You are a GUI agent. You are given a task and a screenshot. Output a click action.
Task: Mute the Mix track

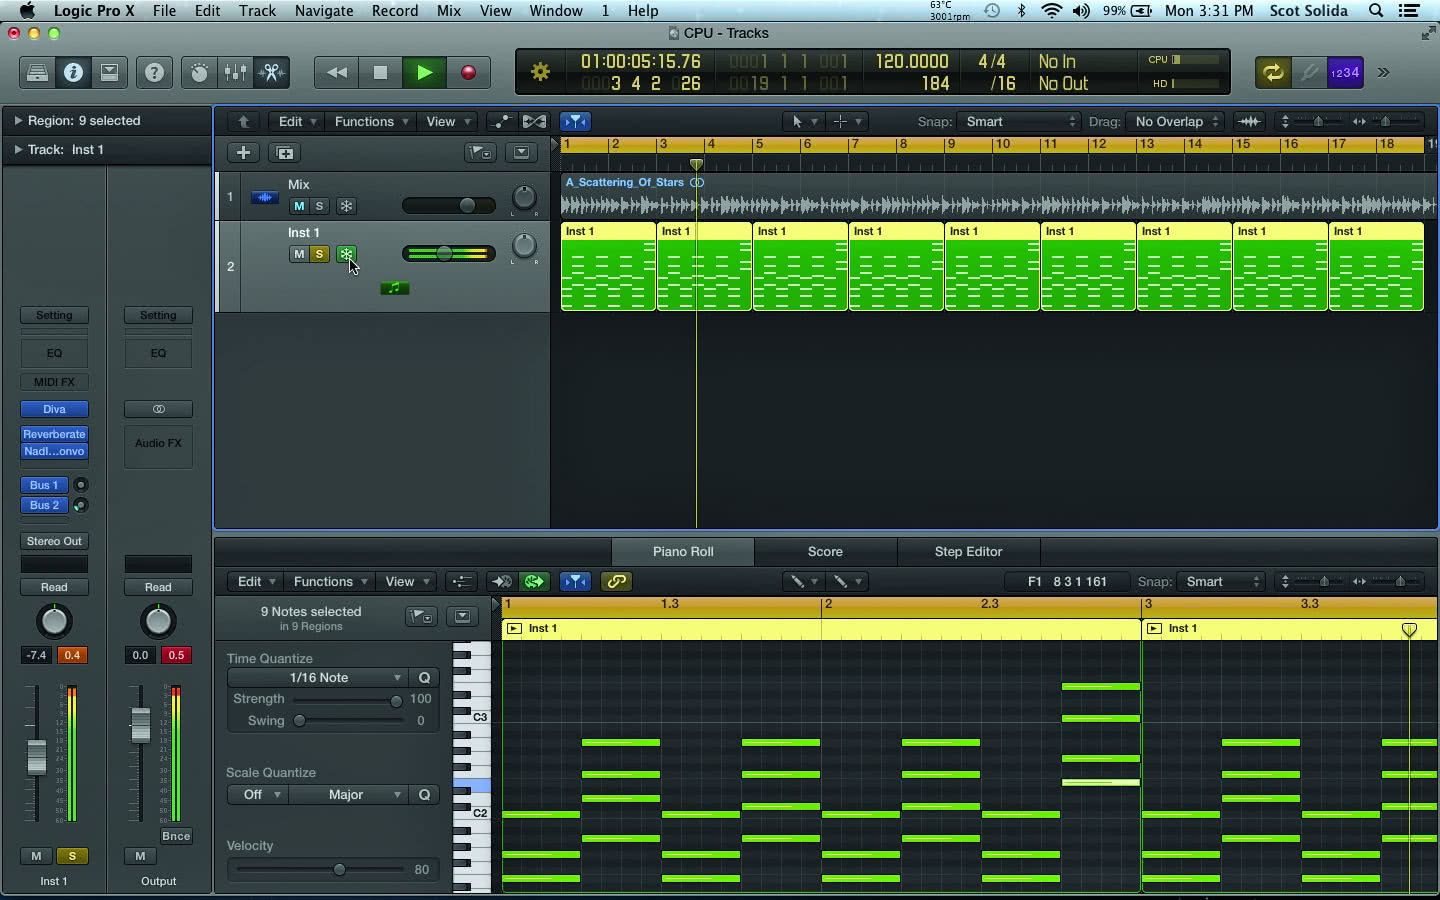(x=298, y=206)
